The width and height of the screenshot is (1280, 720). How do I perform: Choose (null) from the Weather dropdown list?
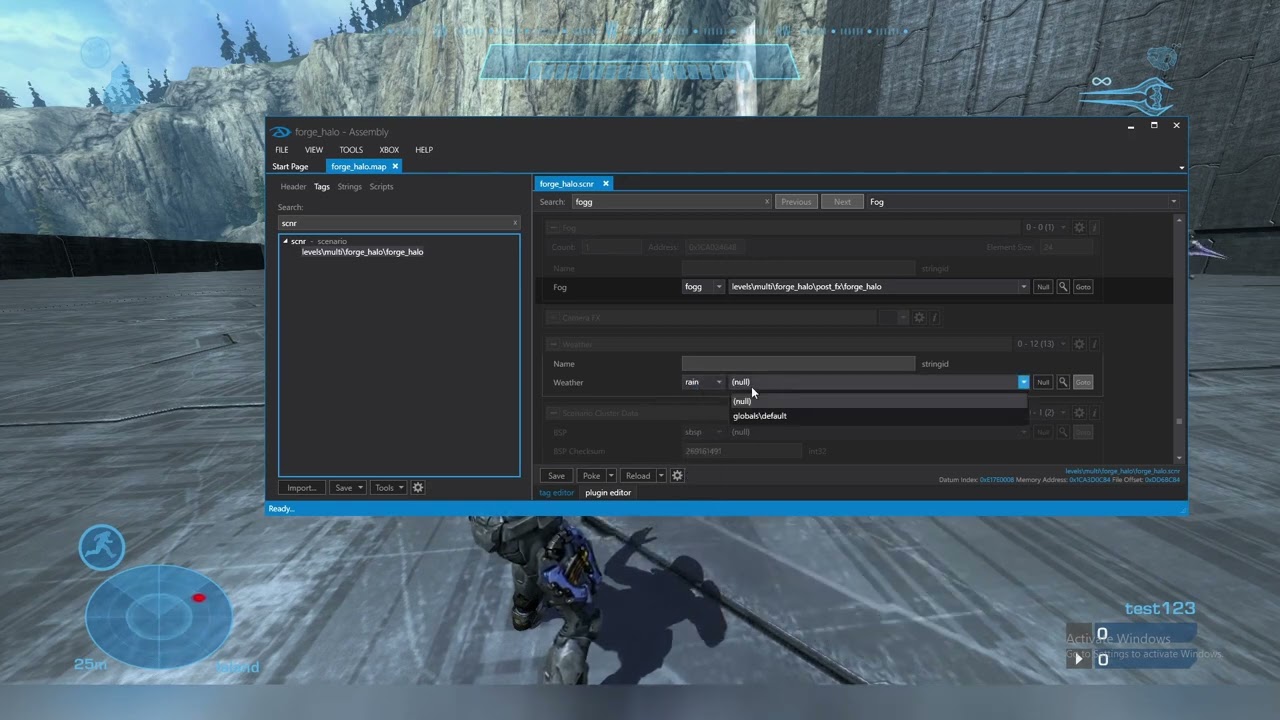[879, 402]
